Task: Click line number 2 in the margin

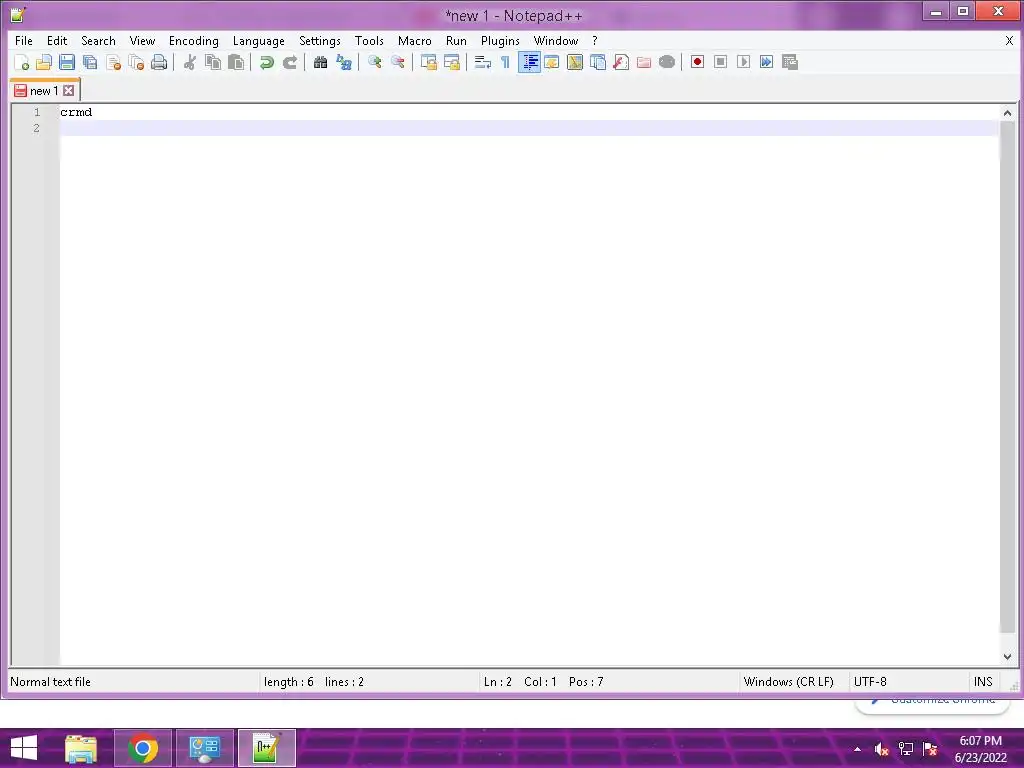Action: tap(37, 128)
